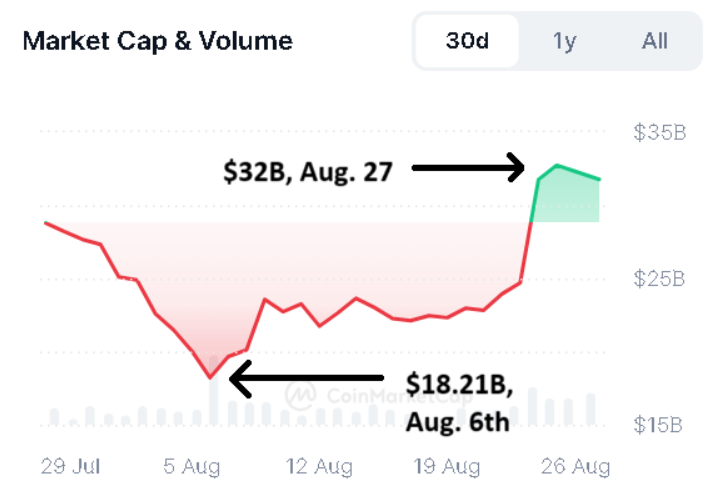Click the "$32B, Aug. 27" annotation
This screenshot has height=479, width=705.
click(307, 170)
